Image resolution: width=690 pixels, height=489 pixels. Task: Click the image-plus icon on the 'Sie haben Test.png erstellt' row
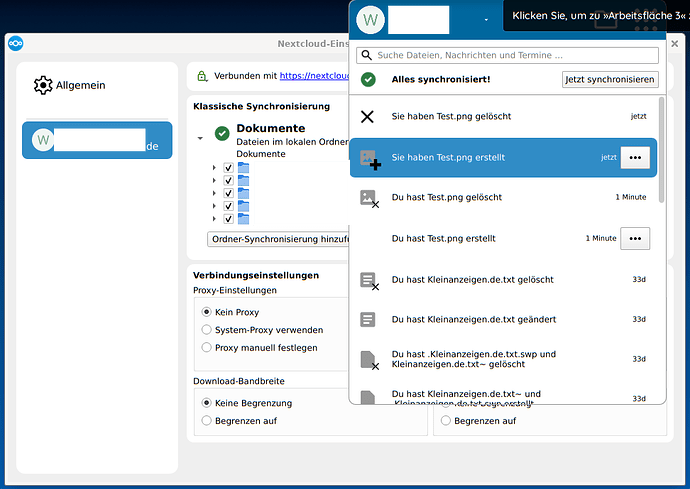[x=370, y=159]
